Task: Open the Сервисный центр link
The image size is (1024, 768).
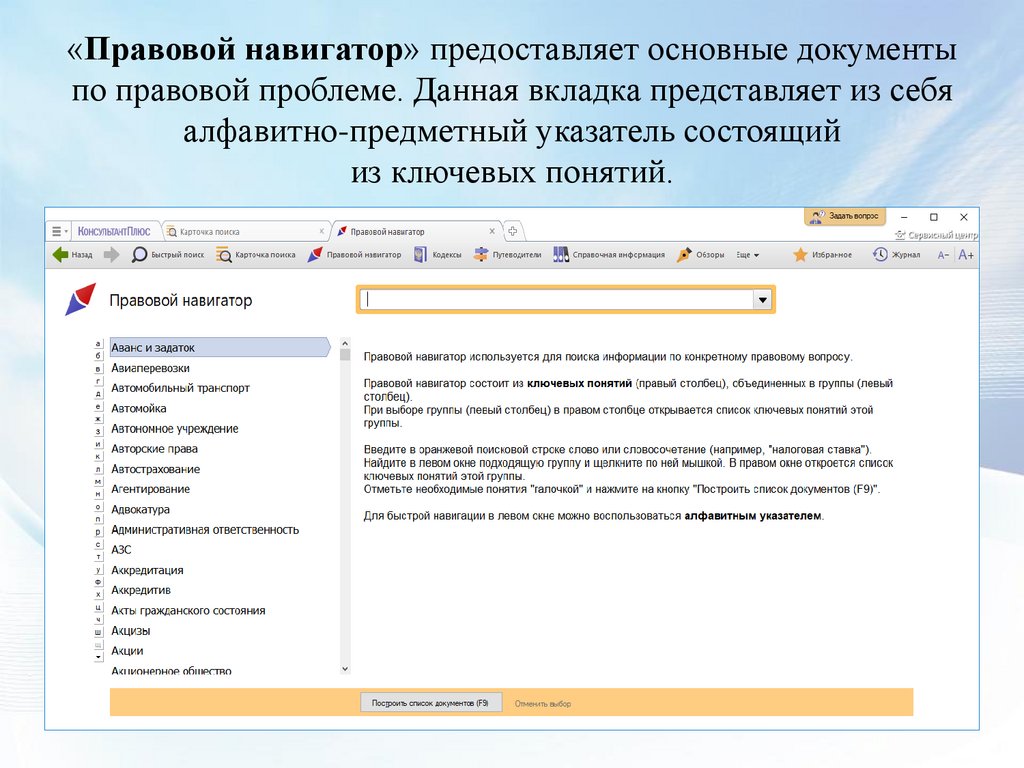Action: tap(936, 235)
